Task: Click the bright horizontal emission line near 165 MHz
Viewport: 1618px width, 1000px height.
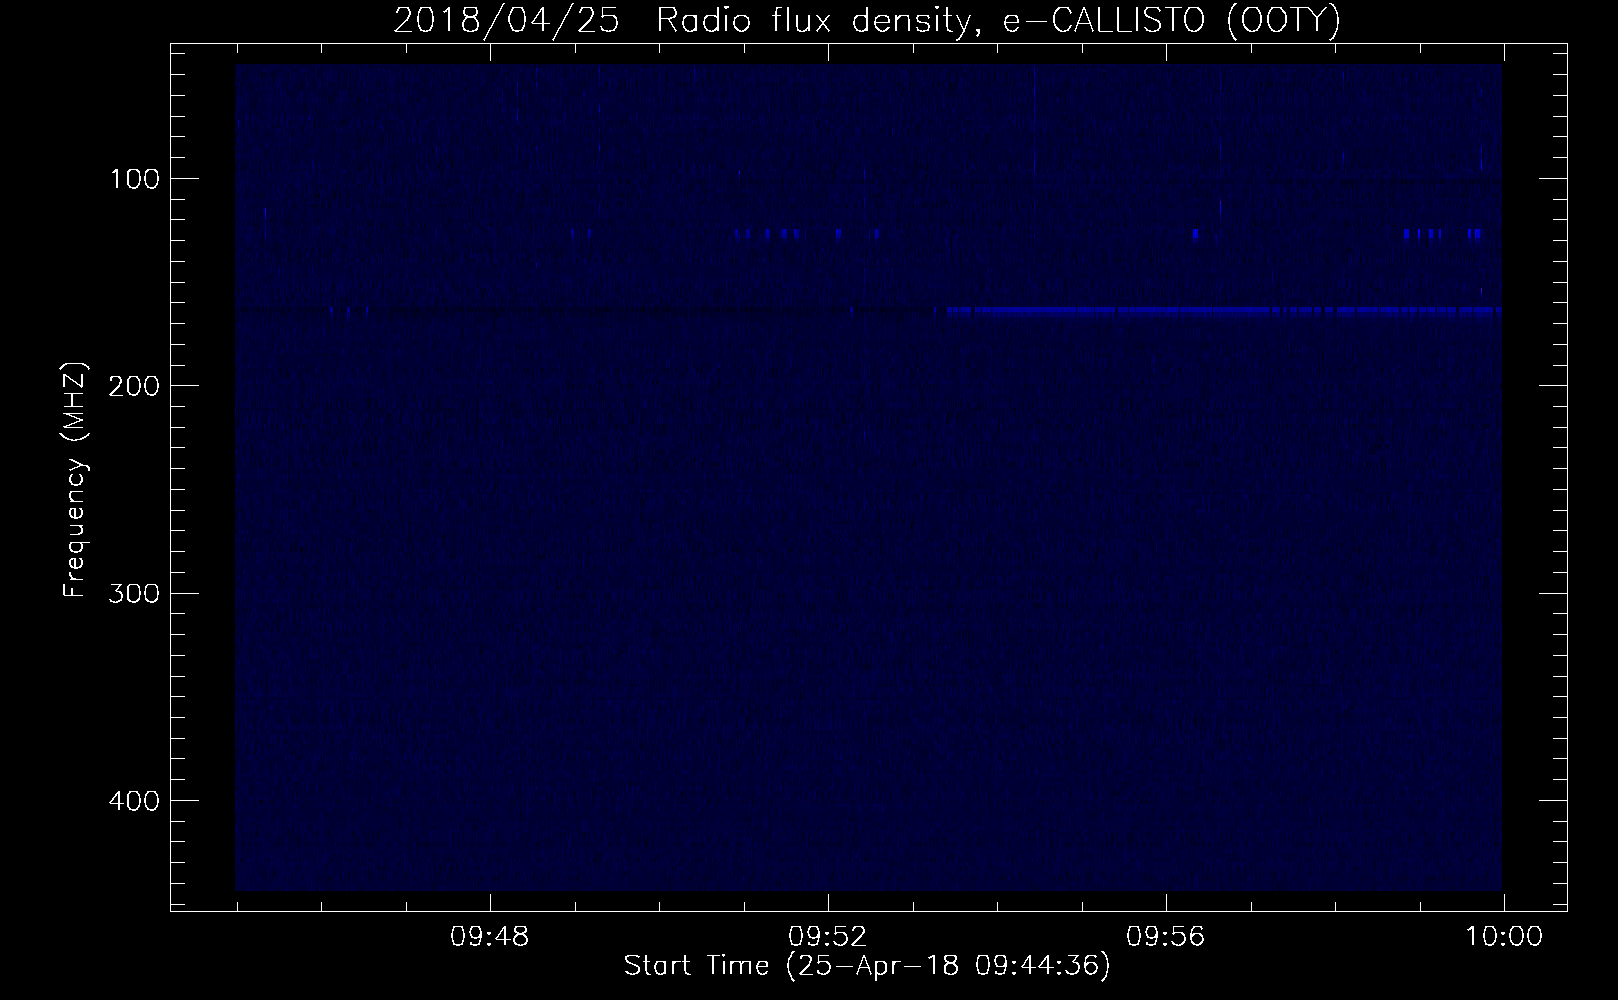Action: [1223, 311]
